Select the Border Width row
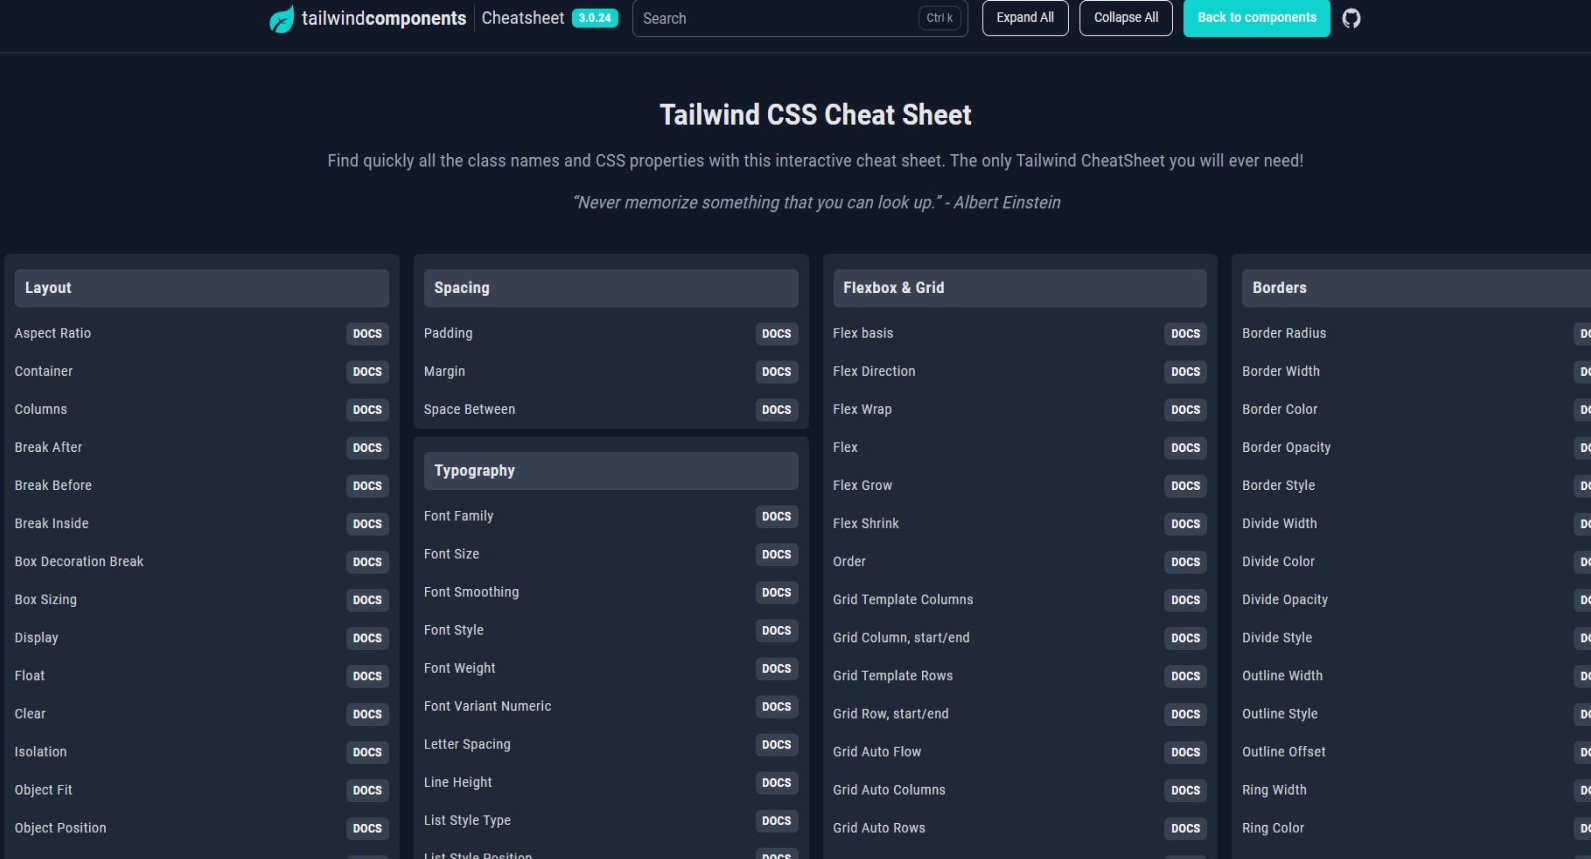The width and height of the screenshot is (1591, 859). (x=1416, y=372)
